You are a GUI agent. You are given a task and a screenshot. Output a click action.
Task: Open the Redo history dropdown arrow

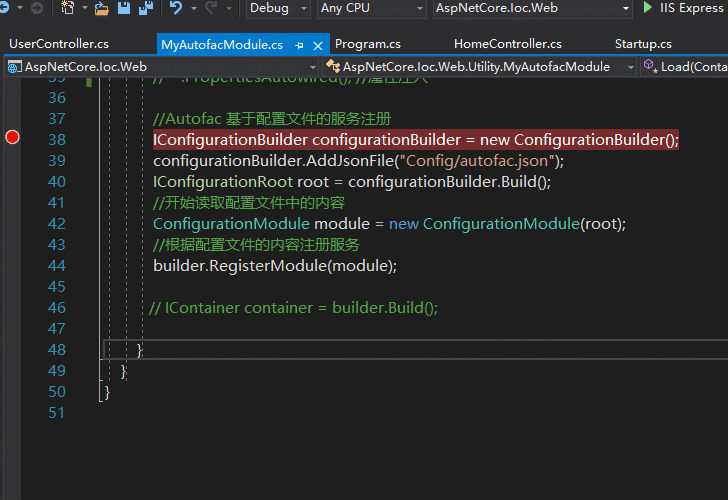(228, 8)
